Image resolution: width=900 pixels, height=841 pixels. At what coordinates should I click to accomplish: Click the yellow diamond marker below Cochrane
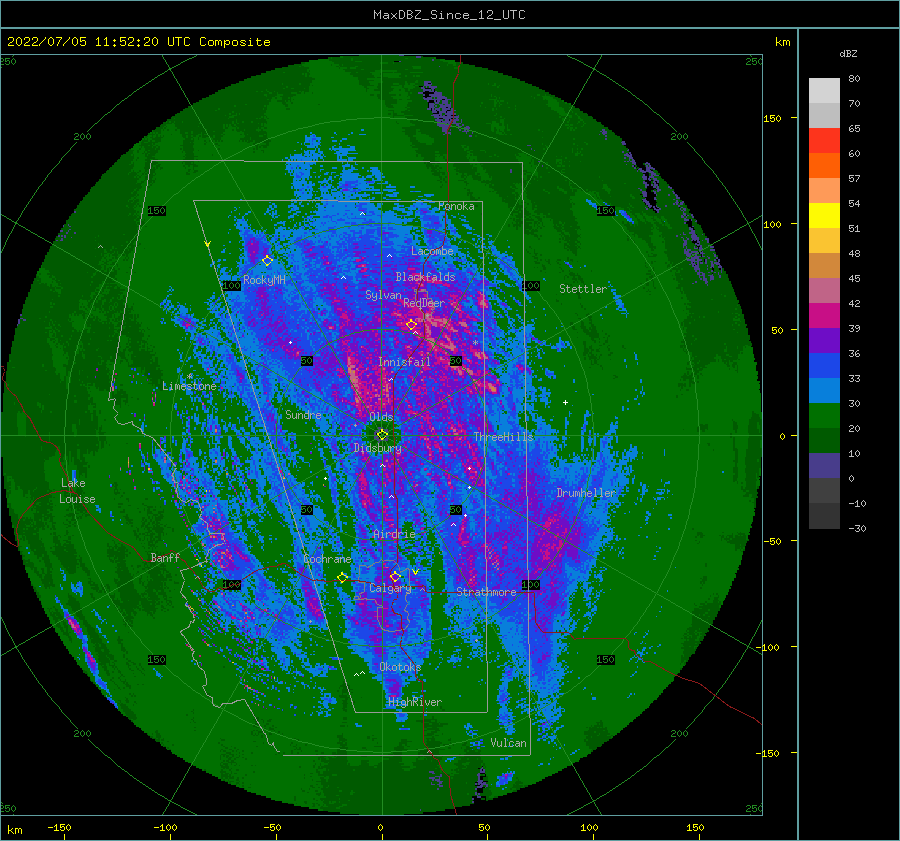[x=343, y=577]
